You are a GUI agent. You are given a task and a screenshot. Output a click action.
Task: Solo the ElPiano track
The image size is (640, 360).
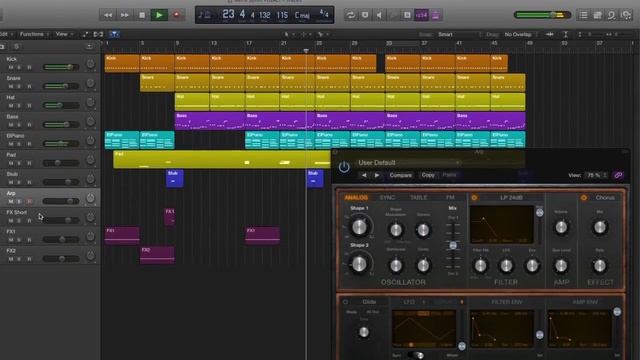pyautogui.click(x=19, y=144)
